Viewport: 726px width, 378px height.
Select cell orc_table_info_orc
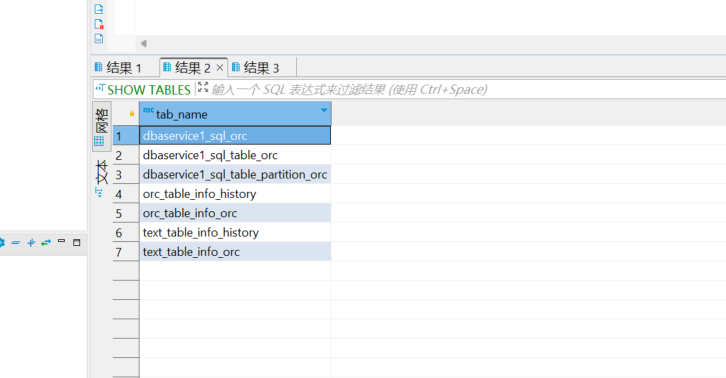235,213
